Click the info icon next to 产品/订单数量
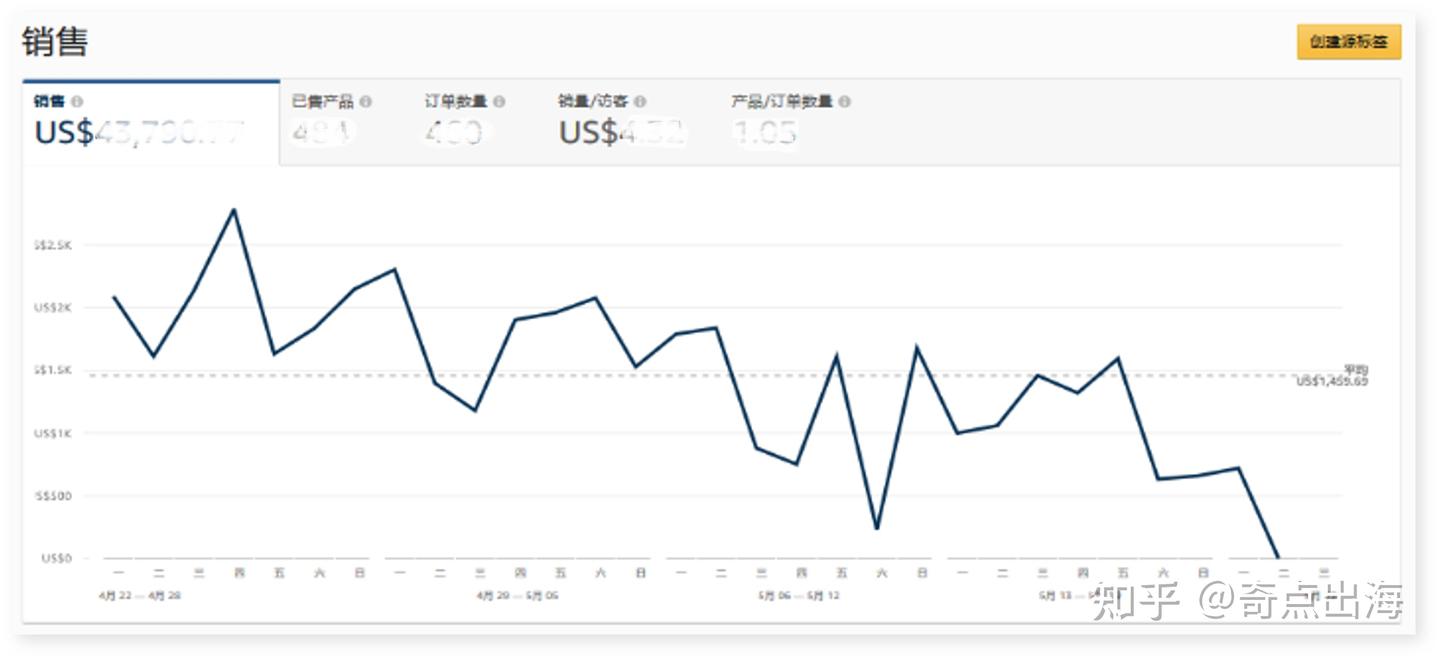The width and height of the screenshot is (1440, 659). coord(845,102)
